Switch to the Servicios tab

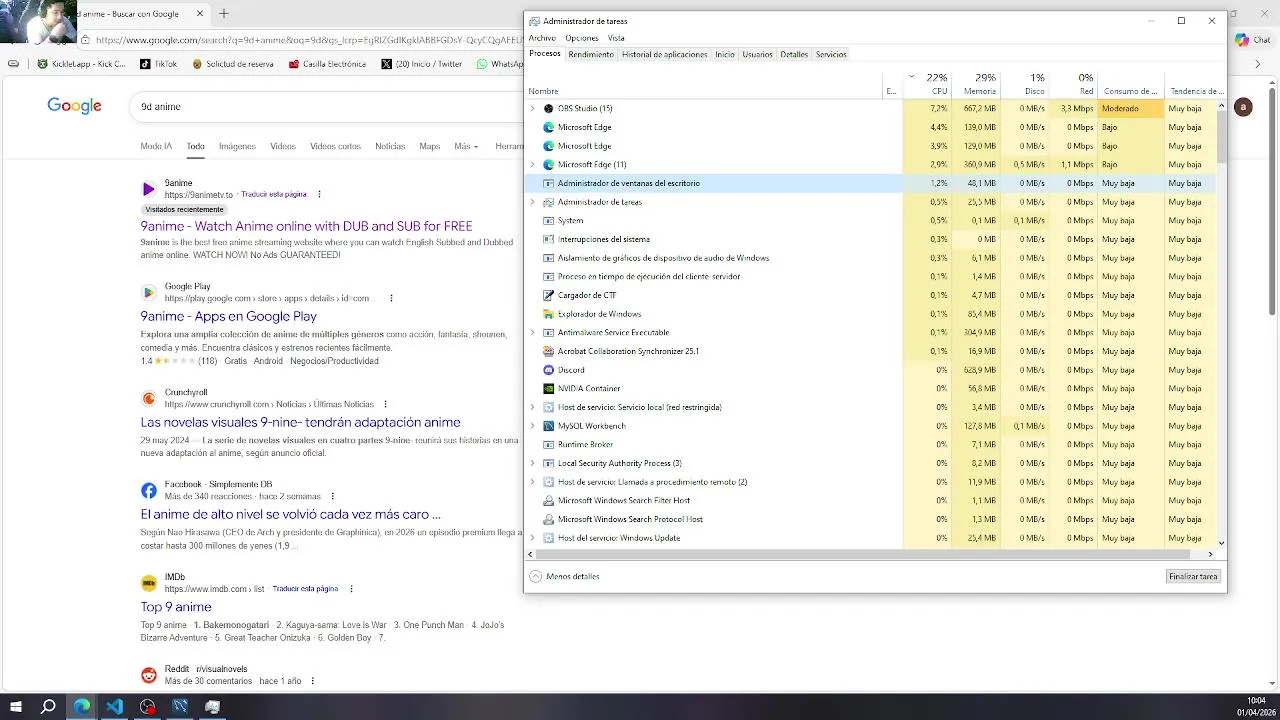coord(831,54)
